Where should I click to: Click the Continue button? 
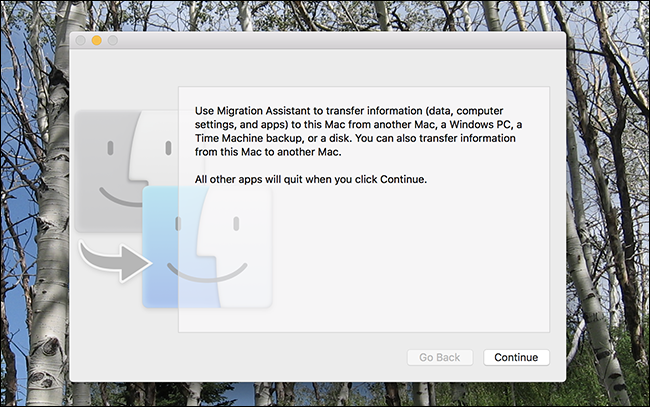tap(516, 357)
